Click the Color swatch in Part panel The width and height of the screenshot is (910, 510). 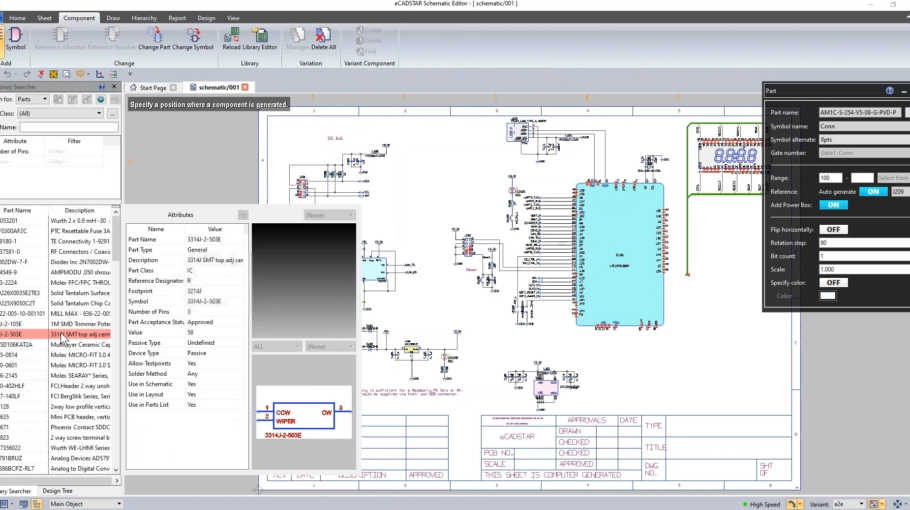click(828, 295)
